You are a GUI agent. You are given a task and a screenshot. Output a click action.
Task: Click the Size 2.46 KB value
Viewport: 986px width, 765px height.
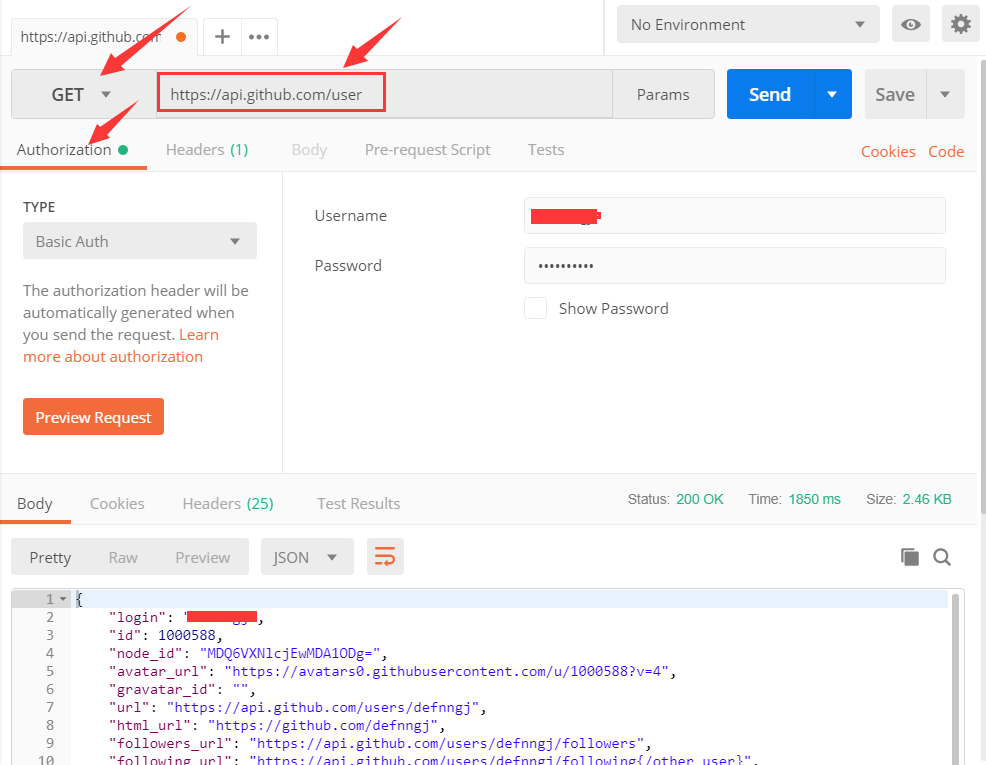(927, 499)
